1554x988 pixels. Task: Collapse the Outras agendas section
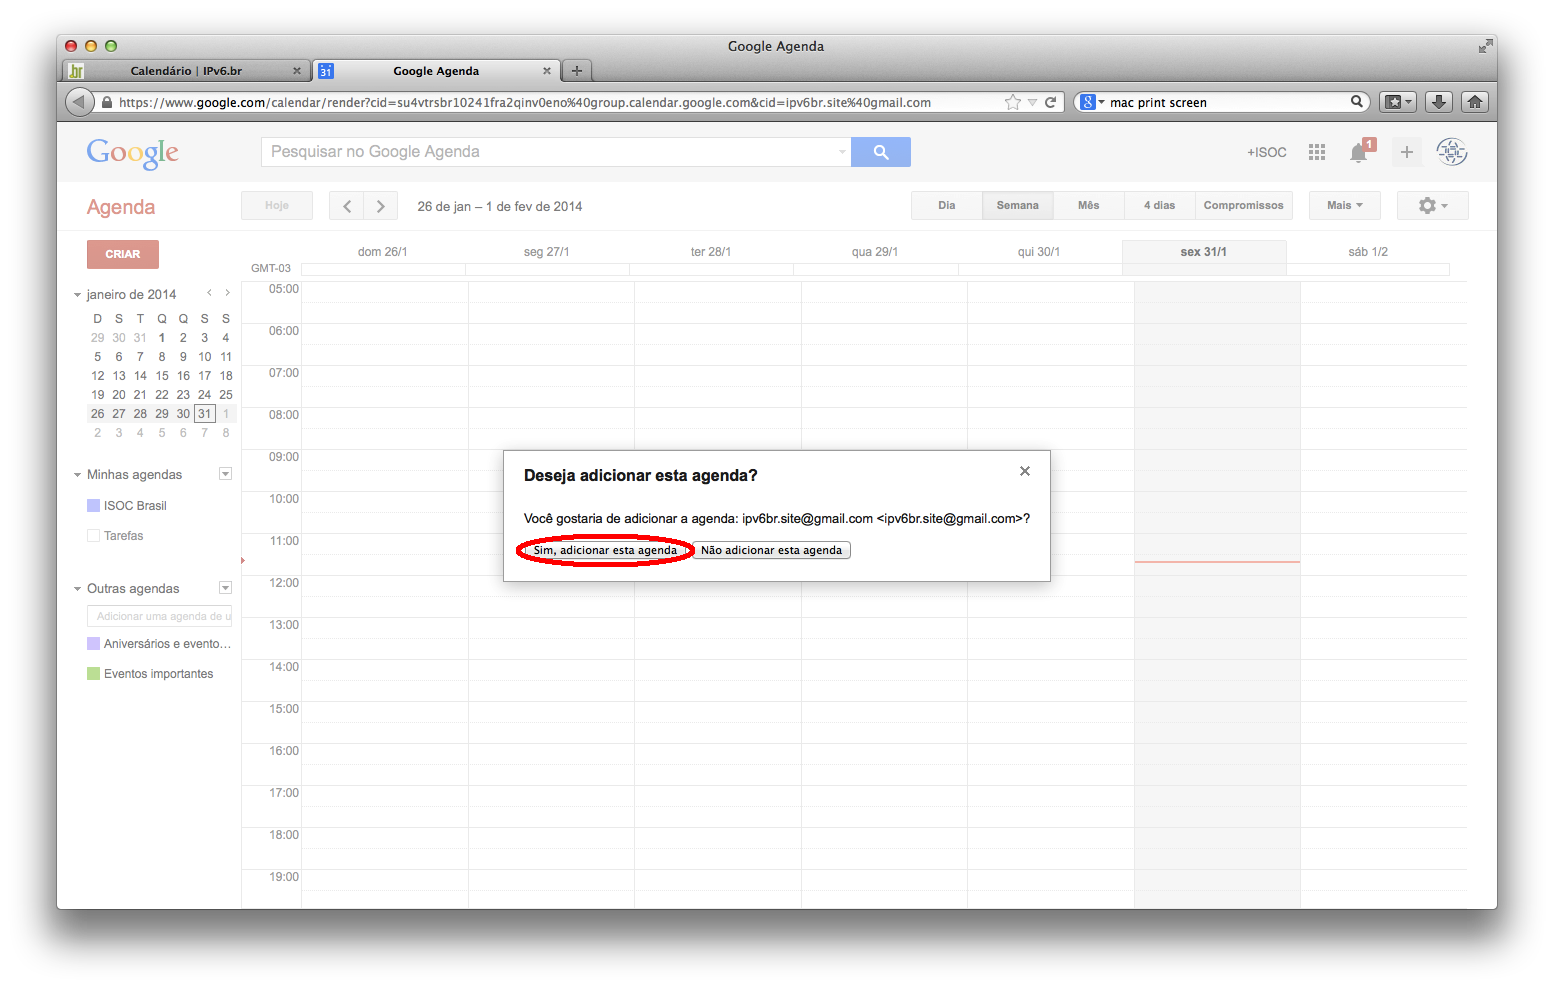point(77,589)
